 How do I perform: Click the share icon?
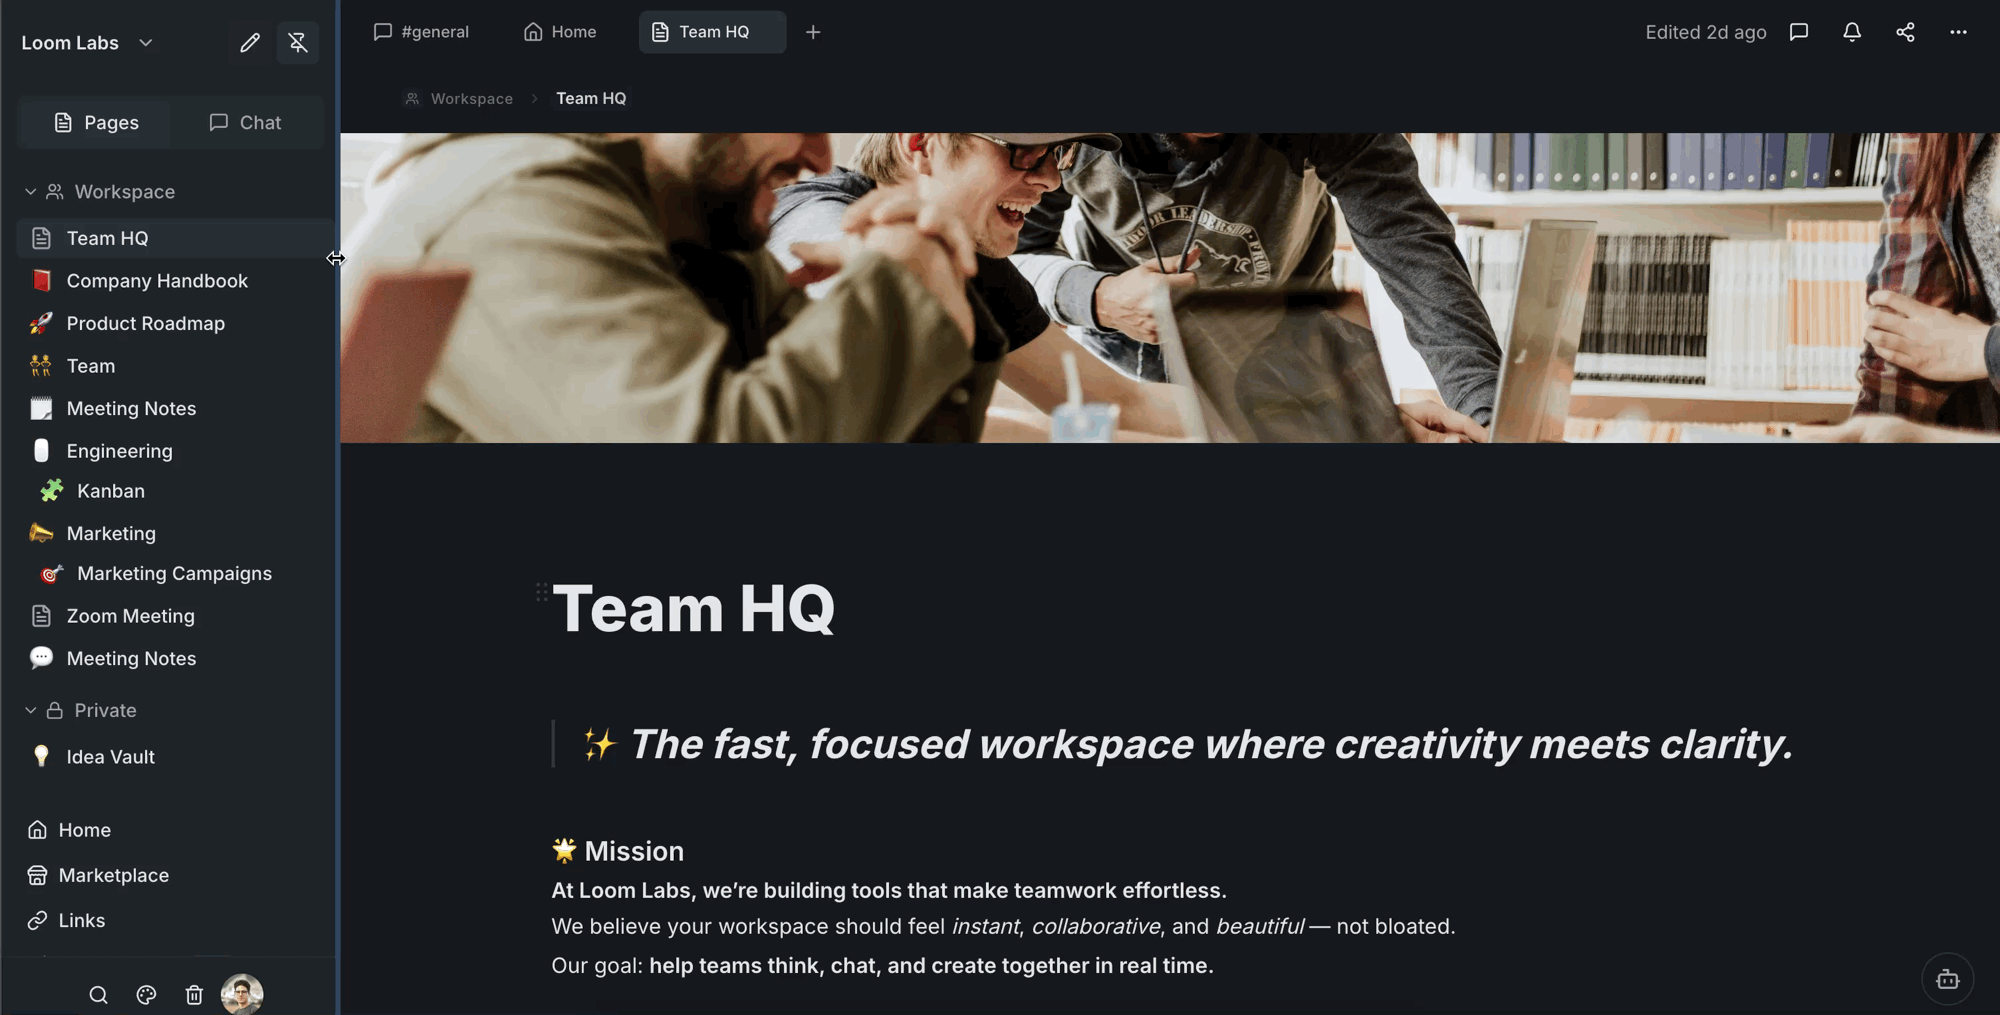1905,32
